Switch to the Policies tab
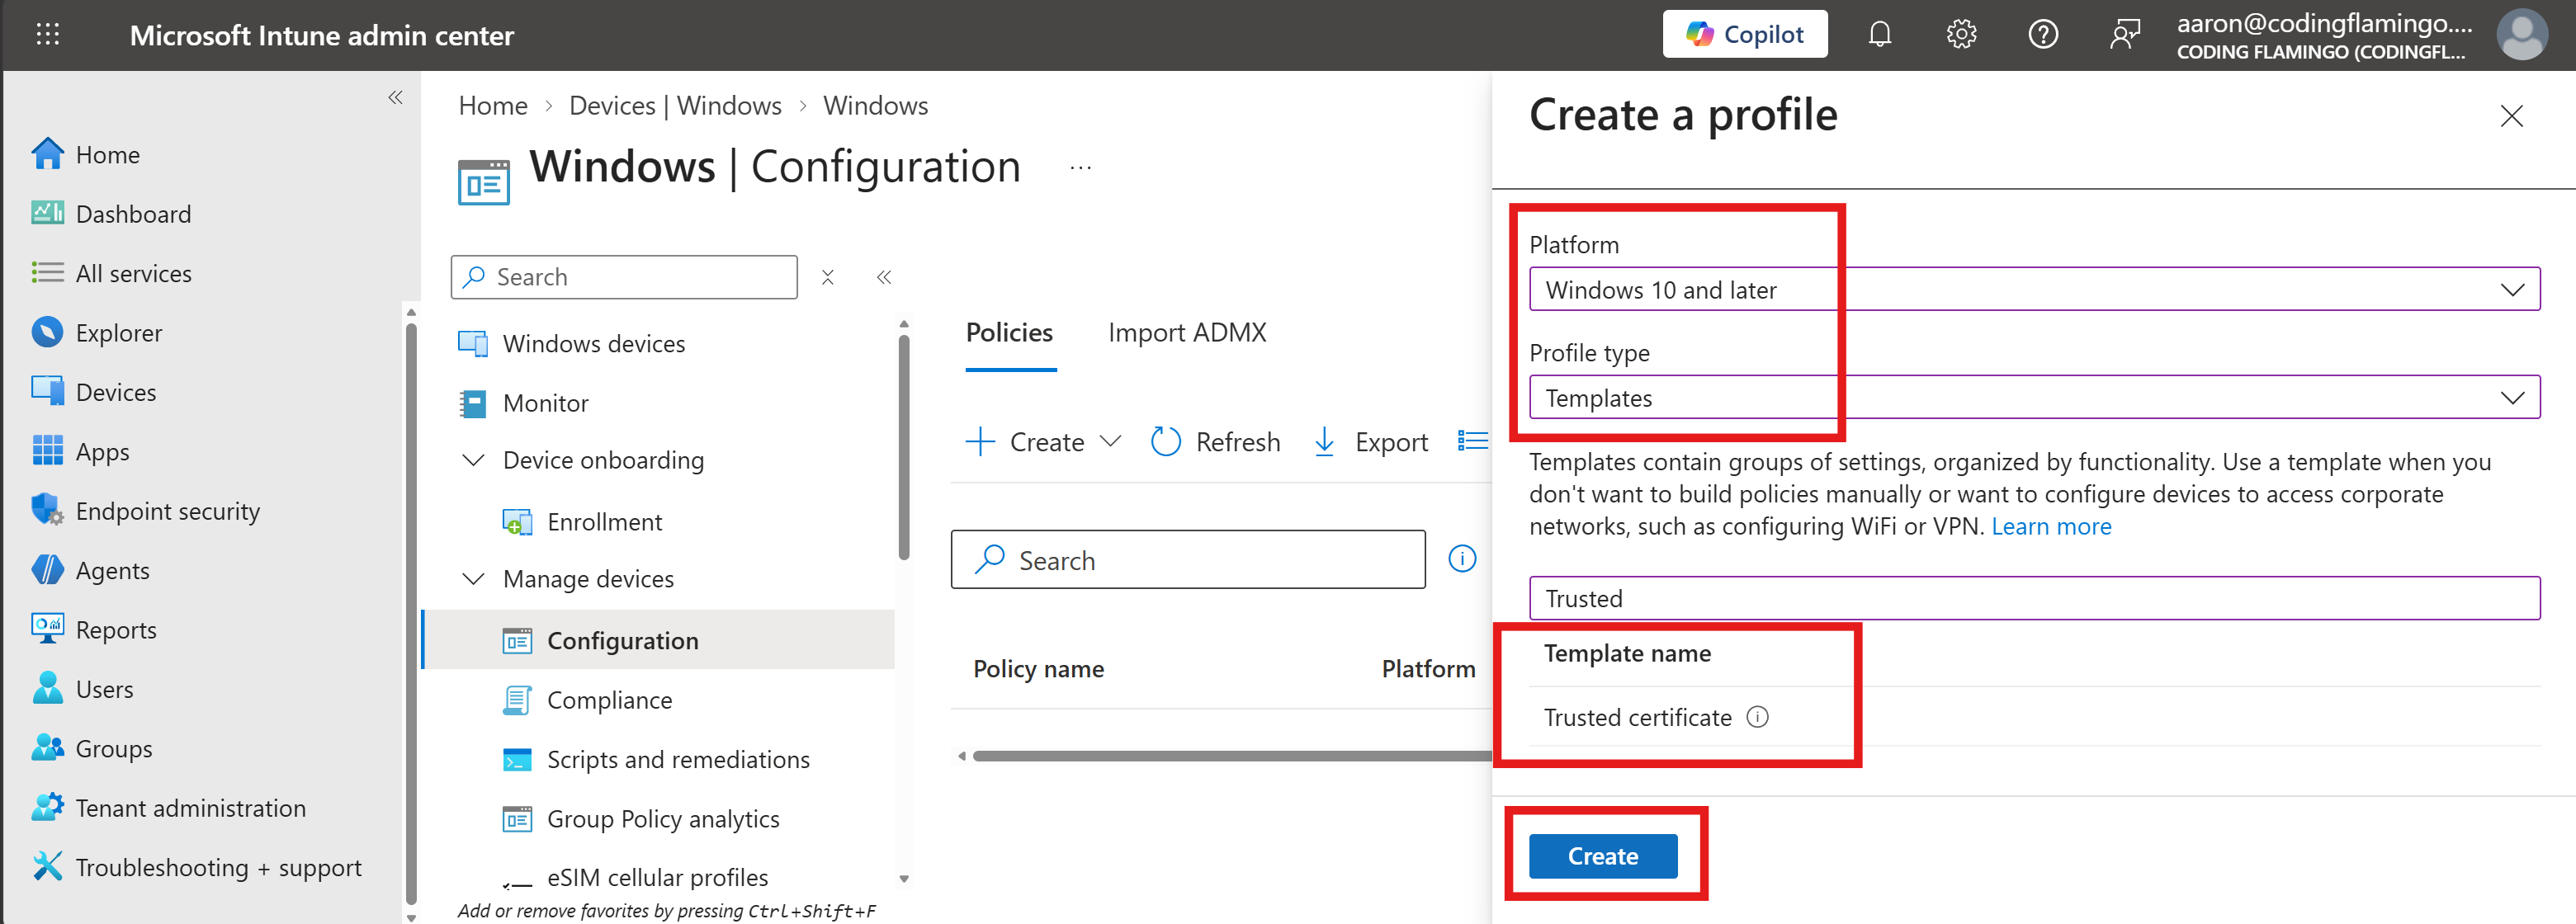2576x924 pixels. click(x=1010, y=333)
